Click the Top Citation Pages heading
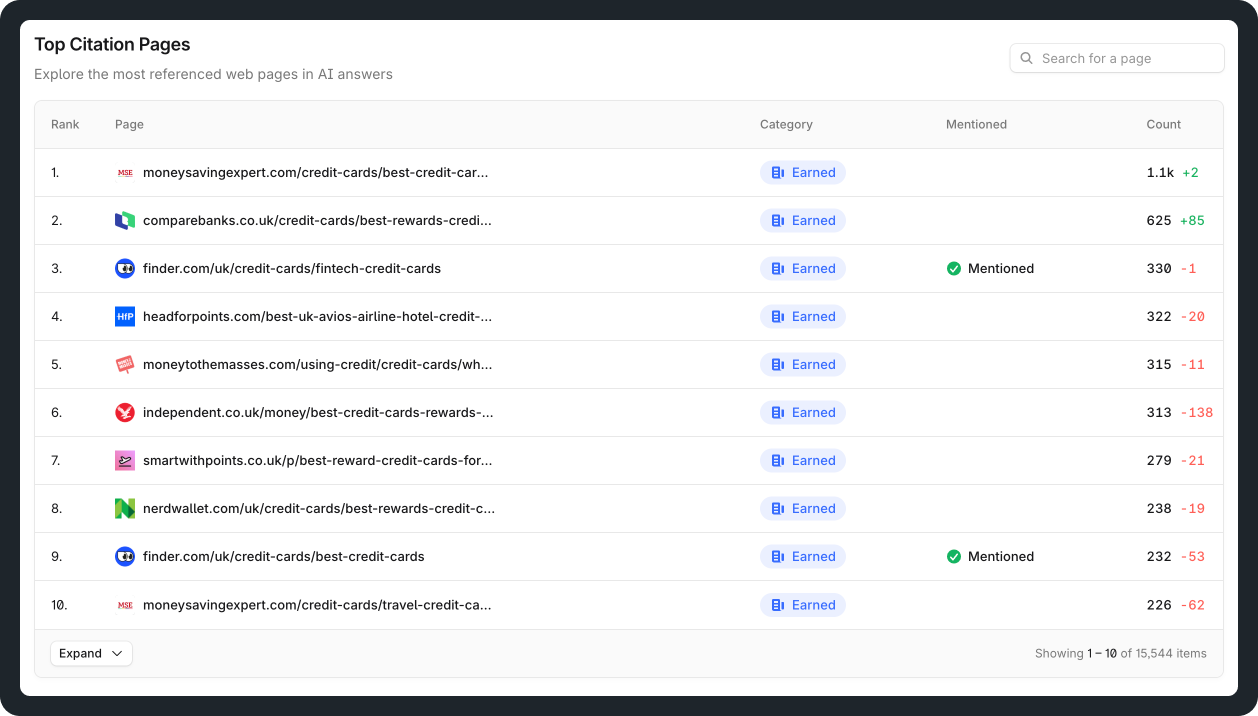This screenshot has height=716, width=1258. (112, 45)
